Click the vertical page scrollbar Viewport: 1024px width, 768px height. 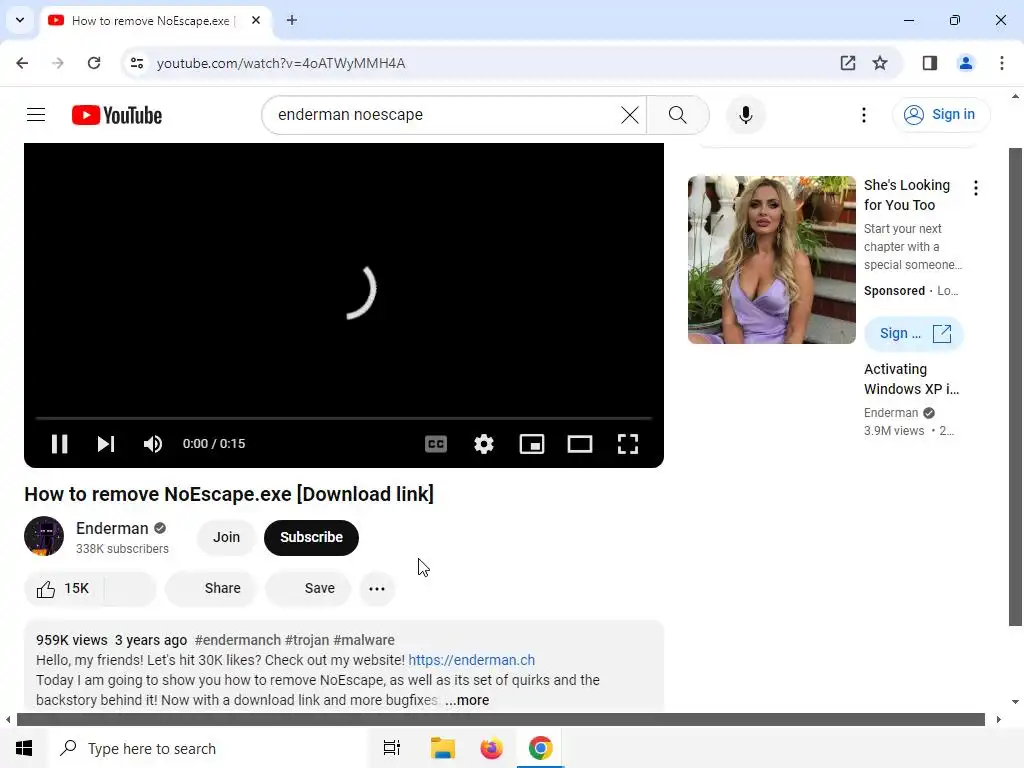(x=1015, y=387)
